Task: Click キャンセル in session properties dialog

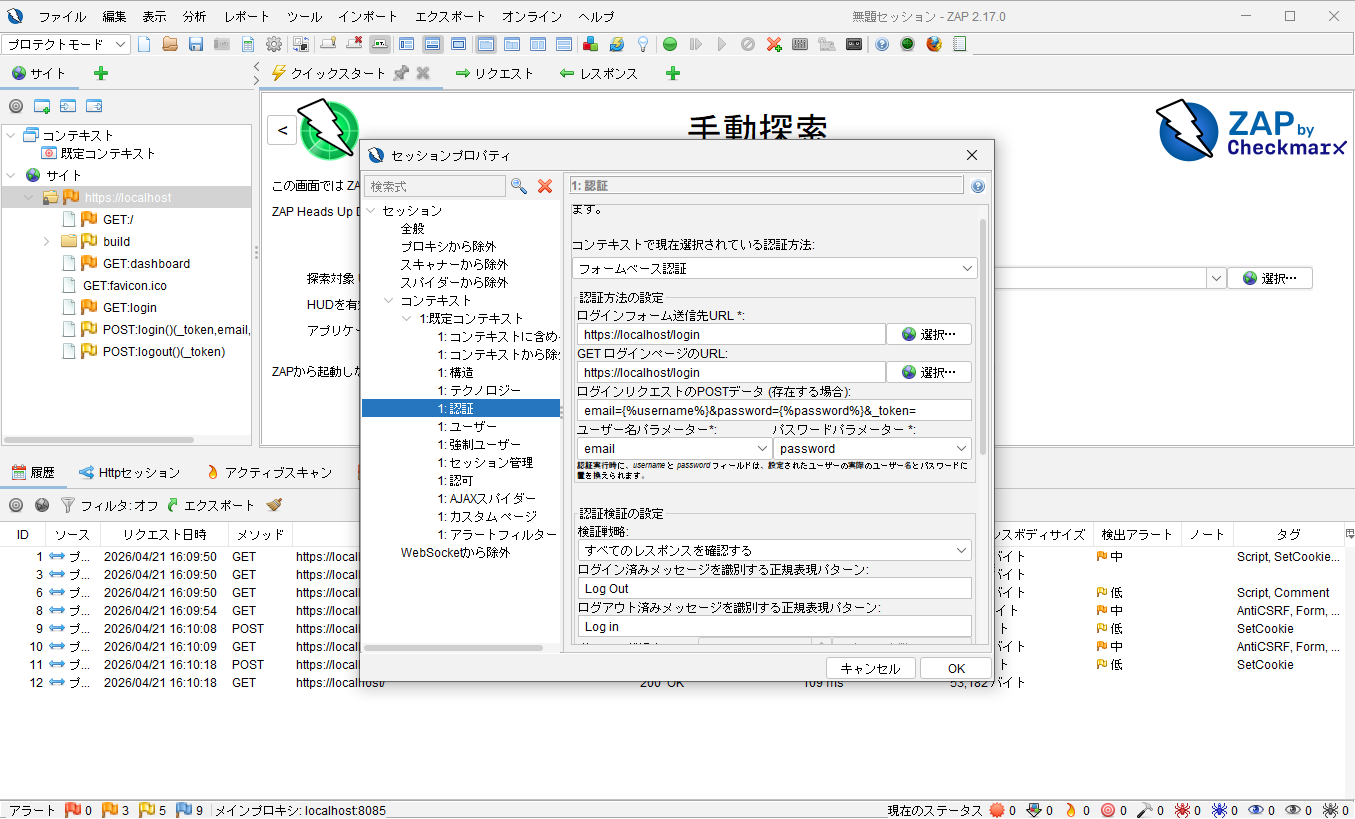Action: pos(870,668)
